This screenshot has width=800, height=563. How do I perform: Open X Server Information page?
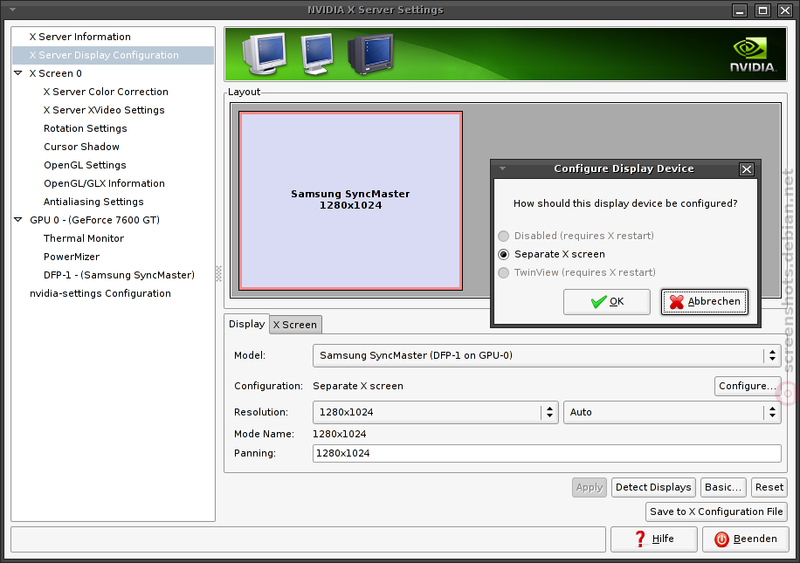pos(80,37)
